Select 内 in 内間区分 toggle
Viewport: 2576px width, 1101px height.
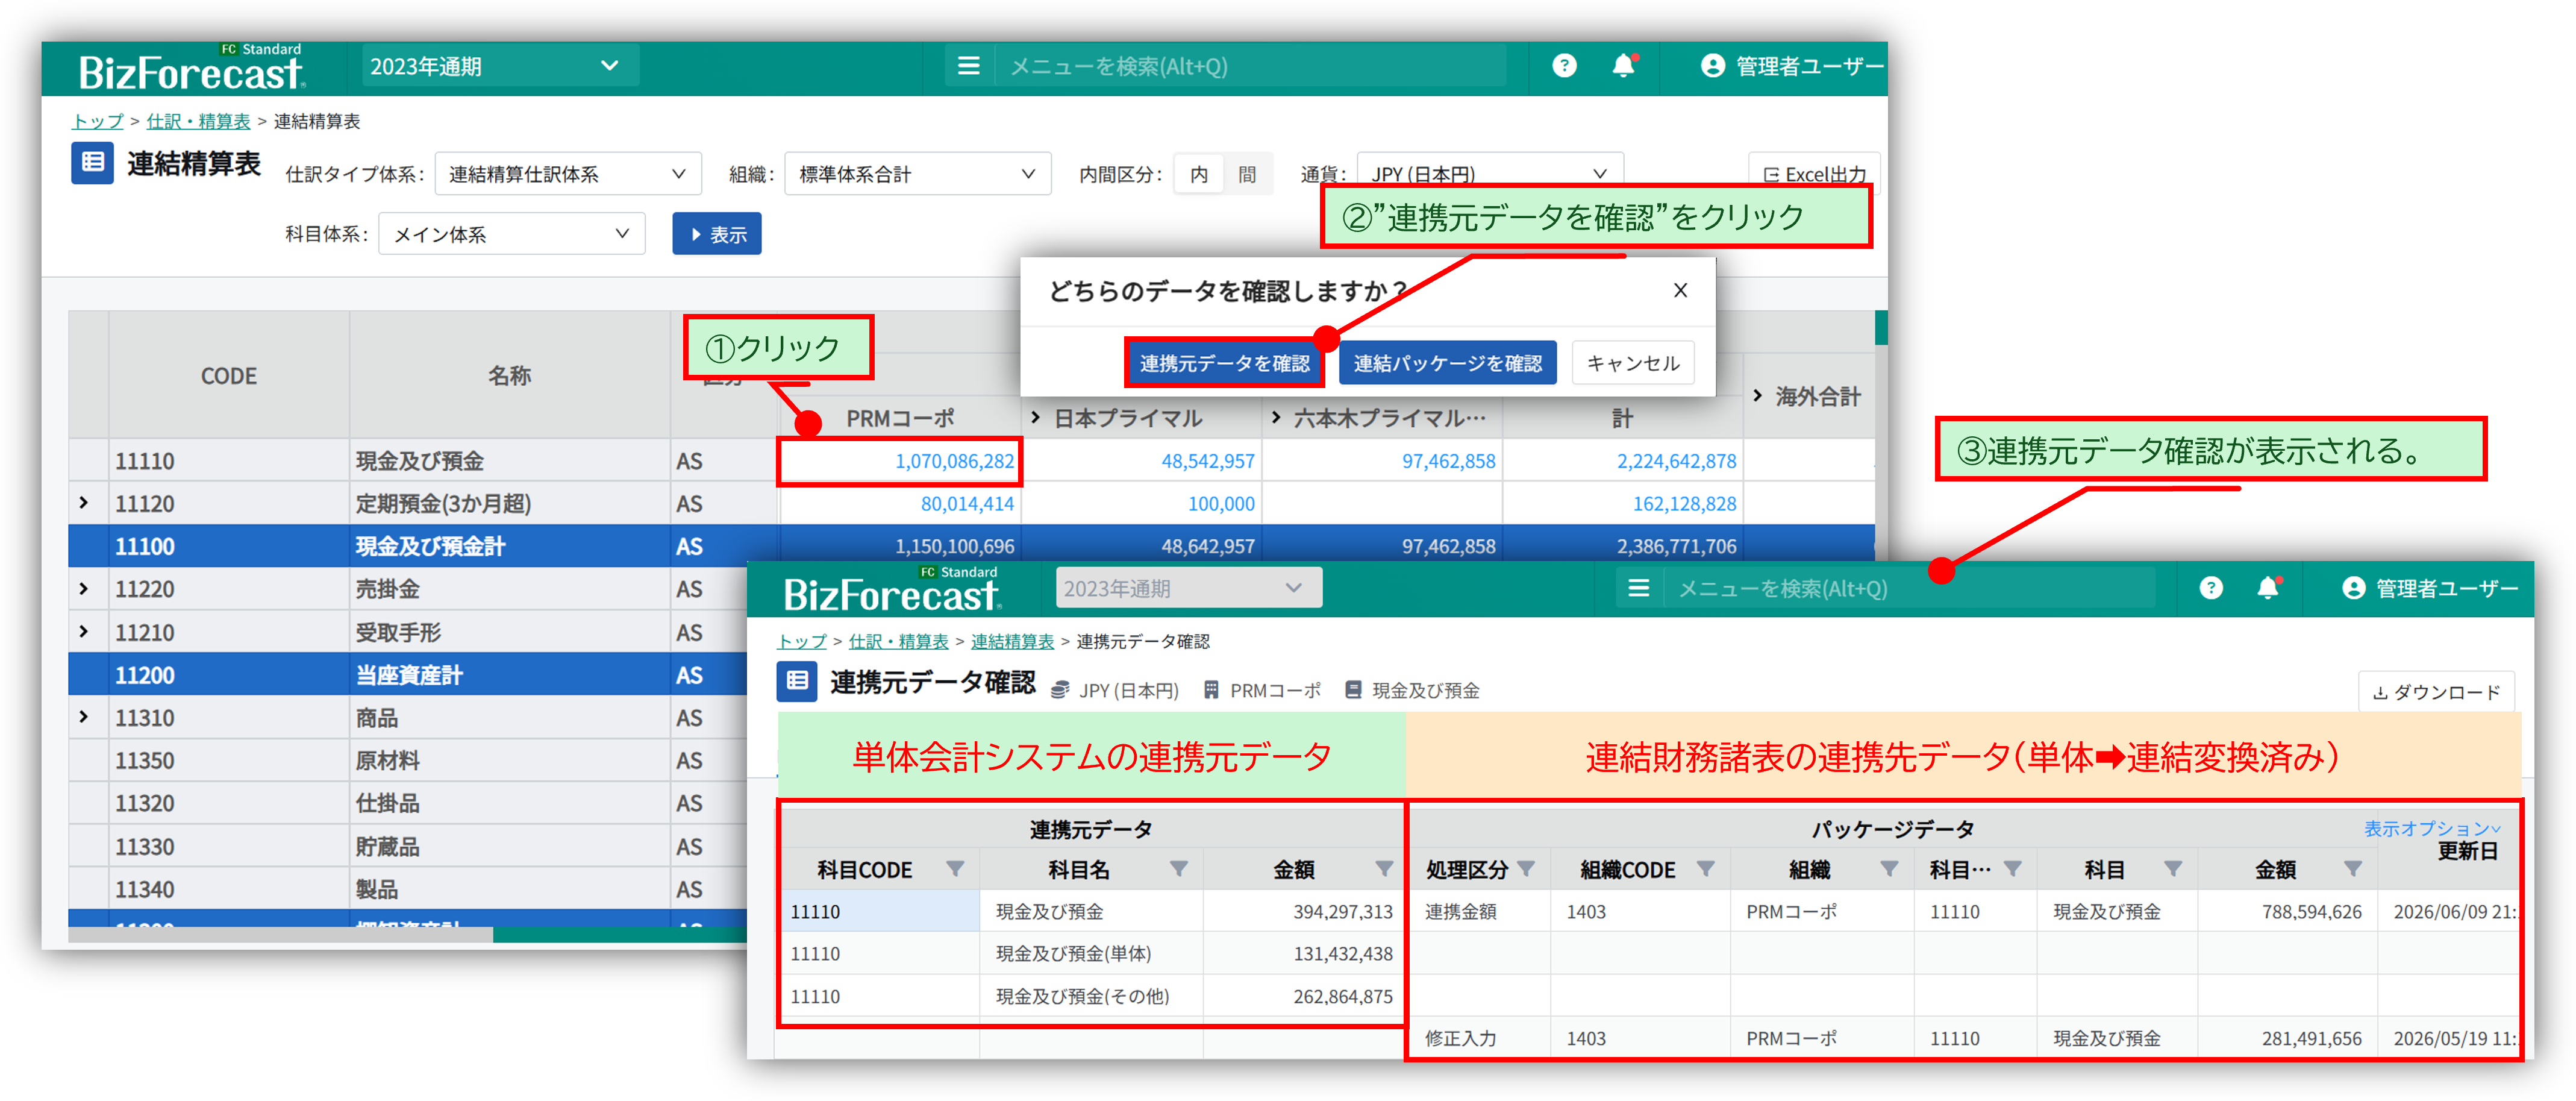[1199, 174]
